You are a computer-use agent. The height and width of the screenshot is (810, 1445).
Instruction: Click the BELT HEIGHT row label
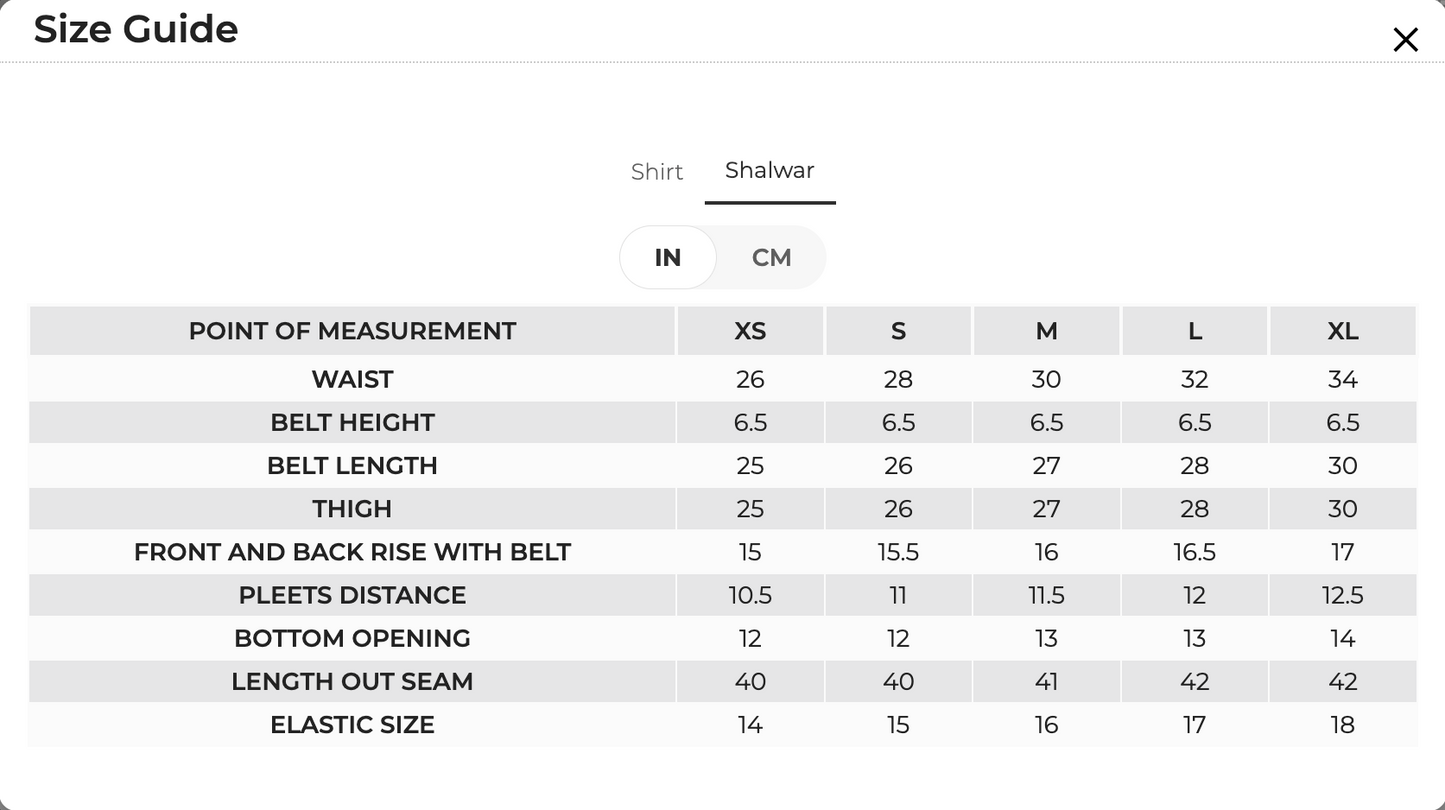coord(352,423)
